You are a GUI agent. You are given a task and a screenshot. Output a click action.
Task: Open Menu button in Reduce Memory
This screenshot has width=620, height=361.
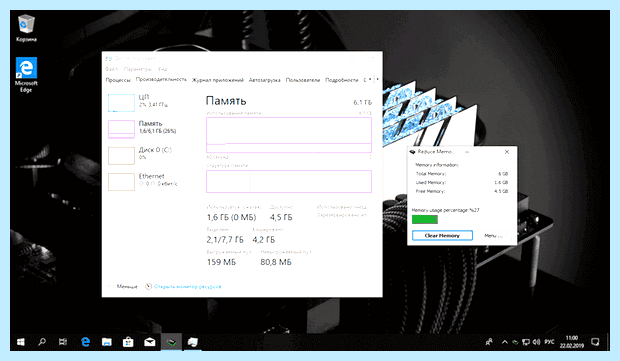[493, 235]
